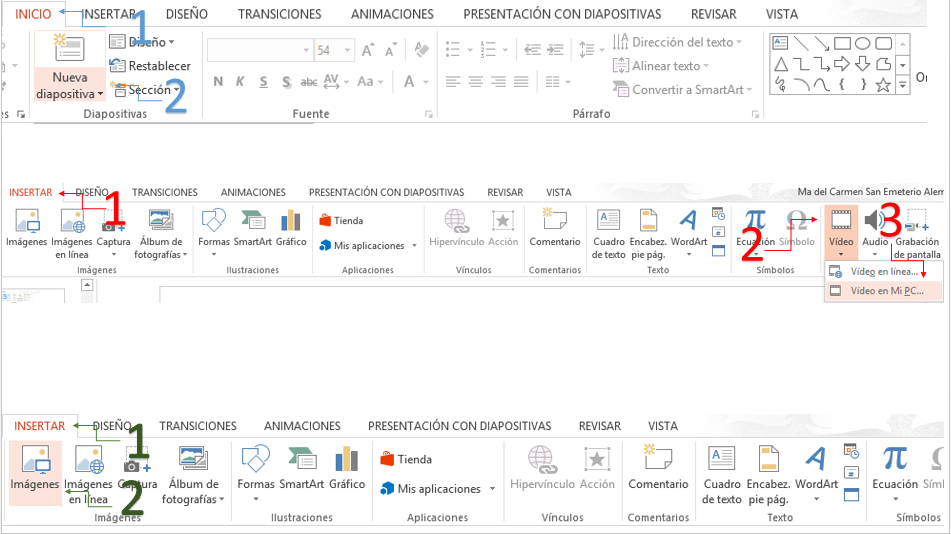This screenshot has height=534, width=951.
Task: Click the Audio speaker icon
Action: click(875, 220)
